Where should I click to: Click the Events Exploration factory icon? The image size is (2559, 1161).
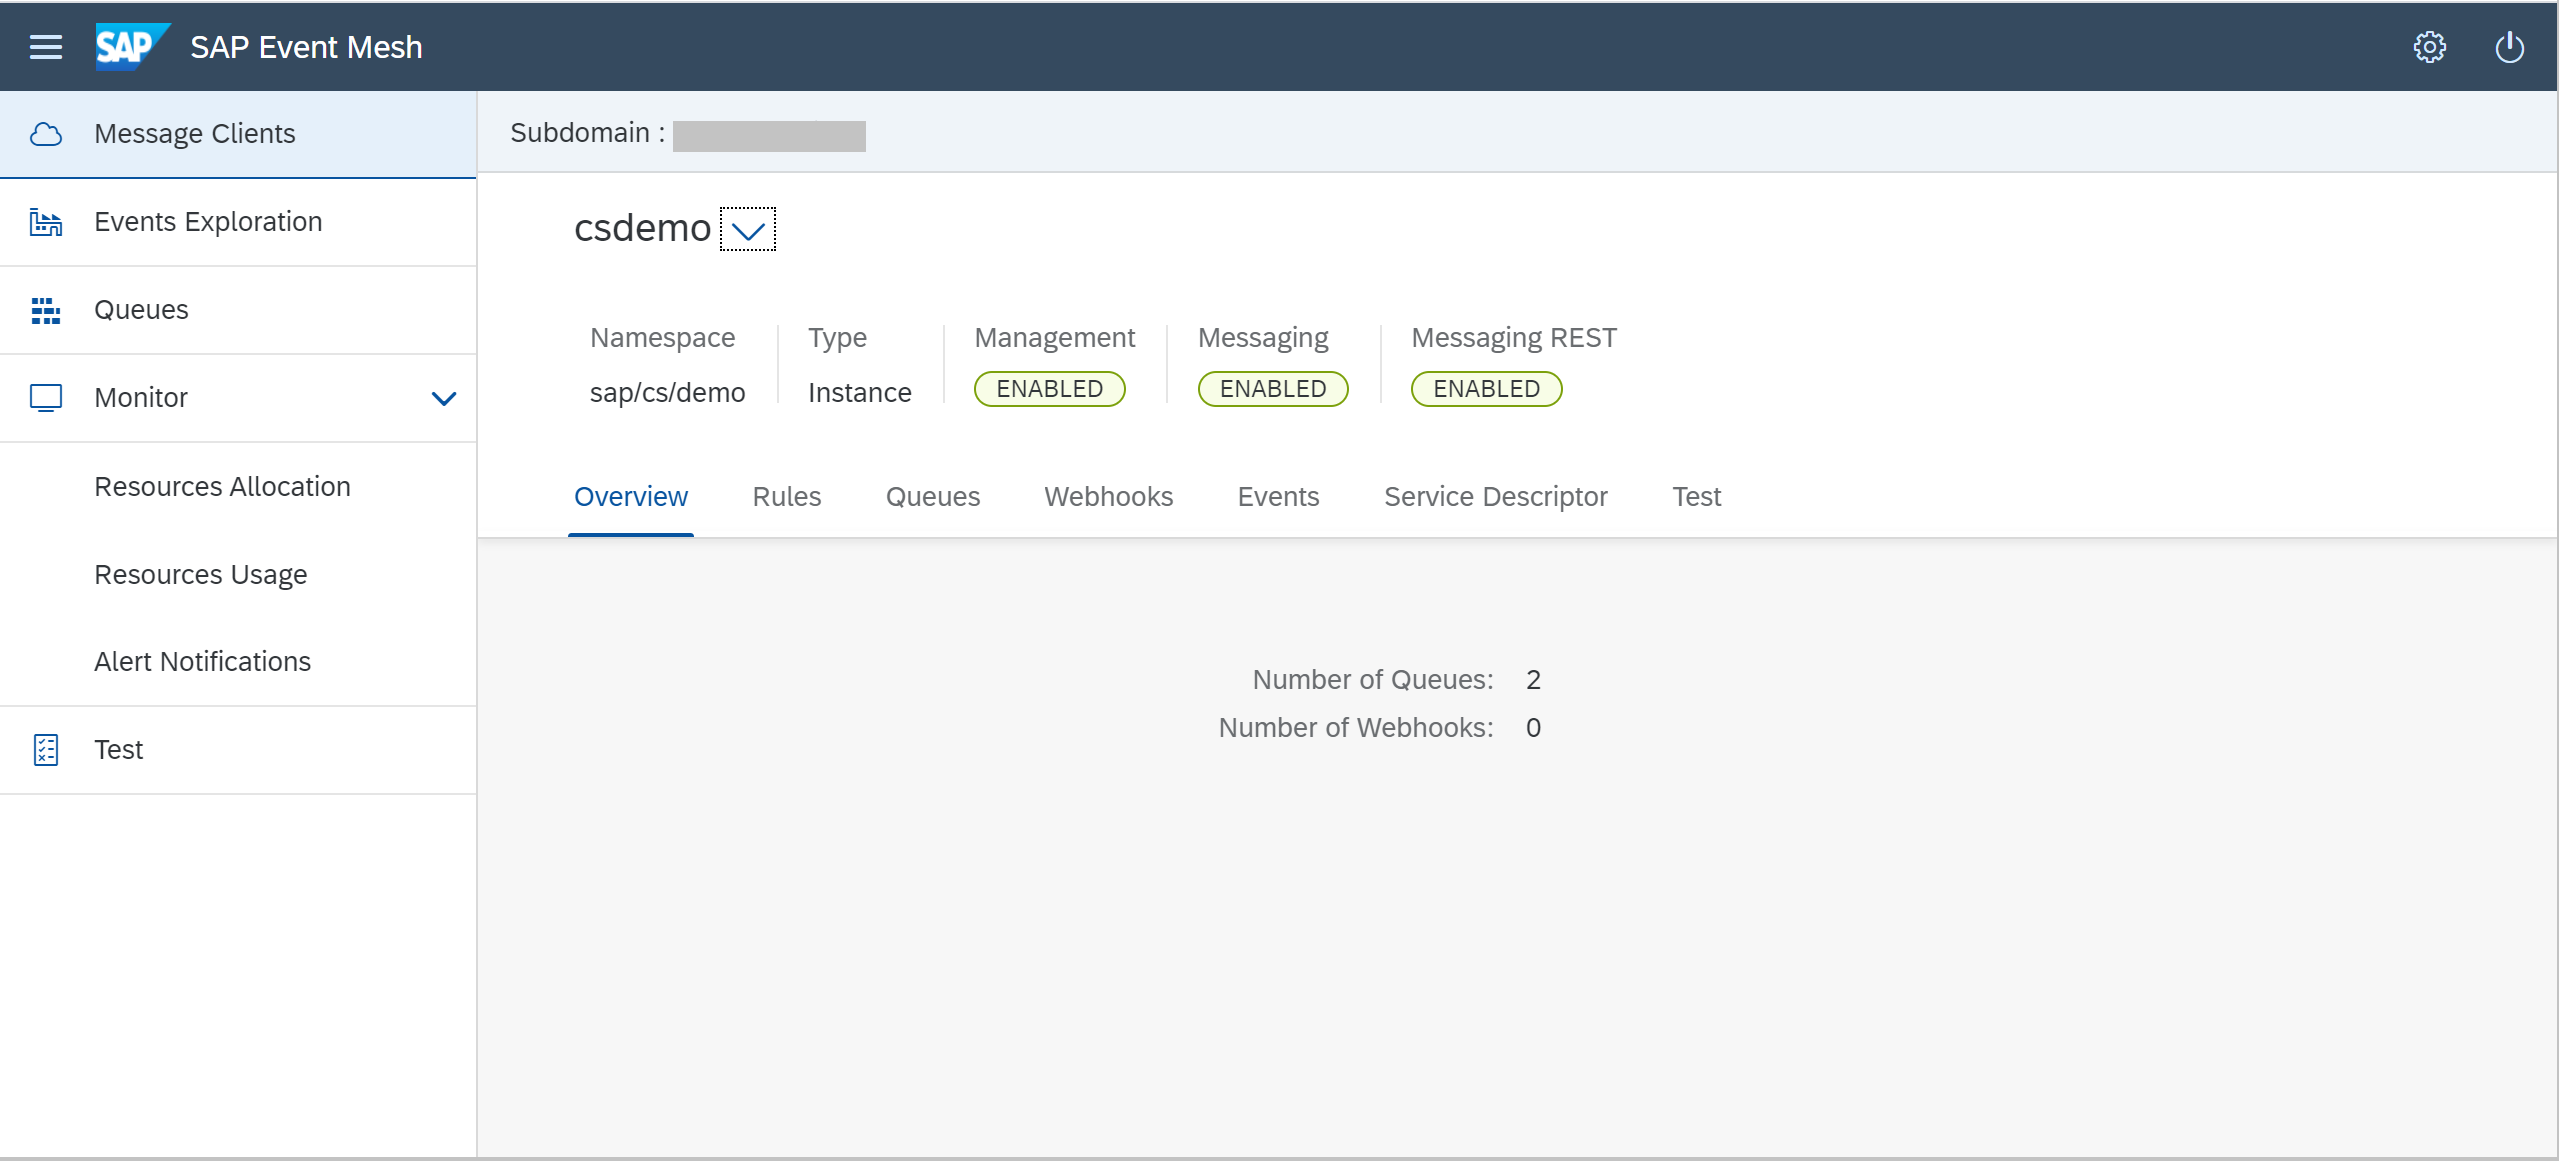click(x=46, y=222)
